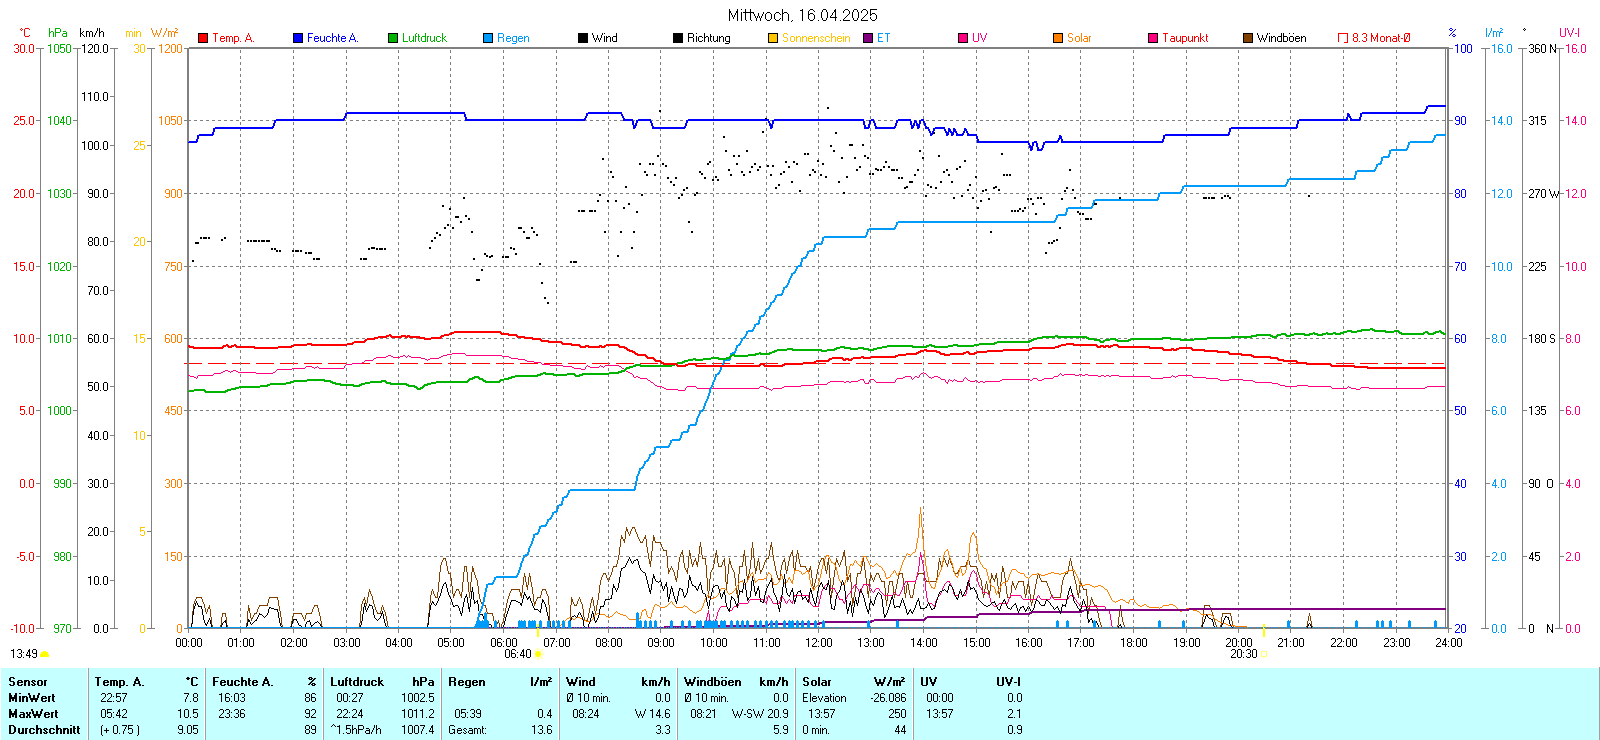Click the Durchschnitt row label

[x=44, y=730]
